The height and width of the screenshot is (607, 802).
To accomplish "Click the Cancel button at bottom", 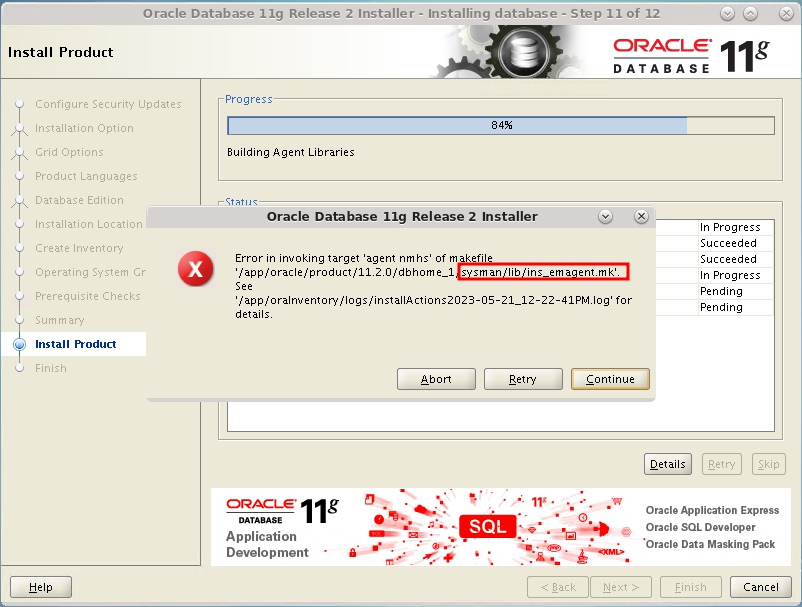I will pos(761,587).
